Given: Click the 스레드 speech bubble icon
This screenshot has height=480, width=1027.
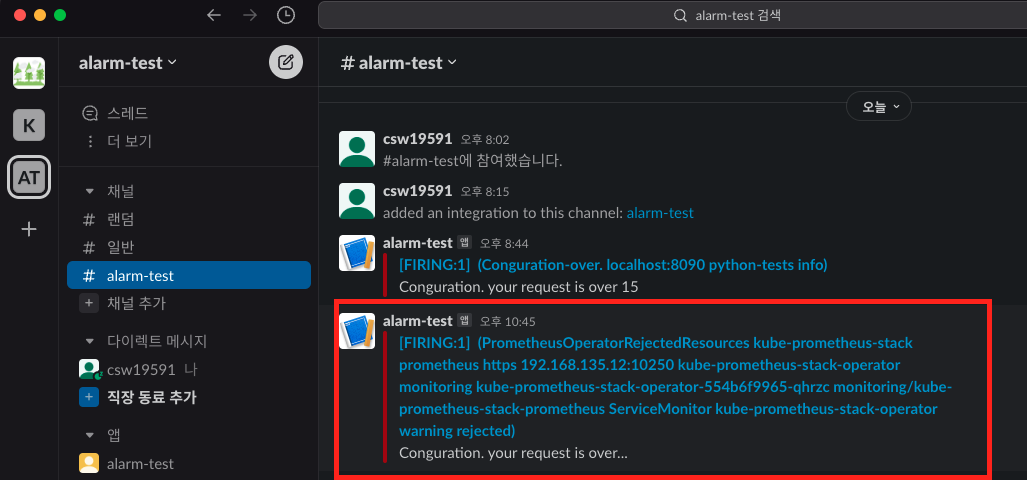Looking at the screenshot, I should tap(90, 114).
